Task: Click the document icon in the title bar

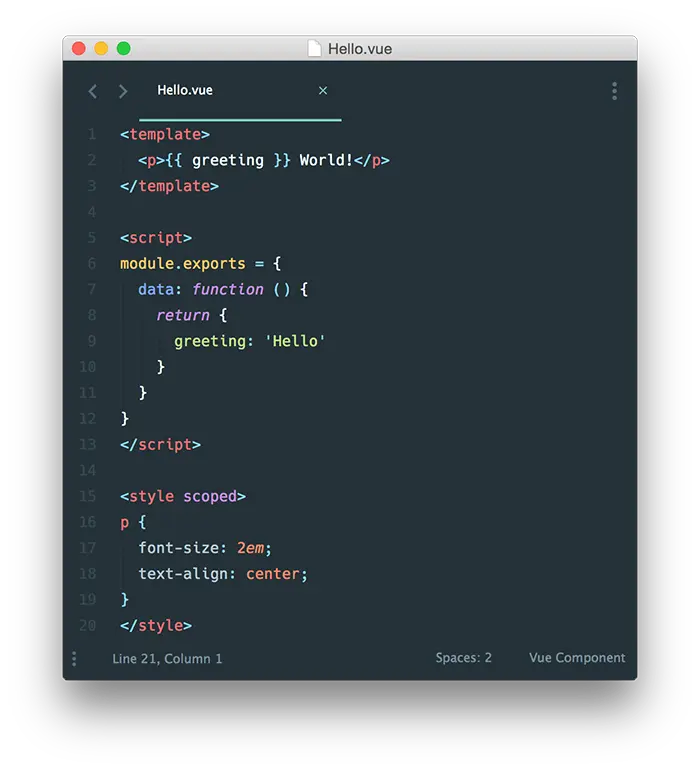Action: tap(314, 49)
